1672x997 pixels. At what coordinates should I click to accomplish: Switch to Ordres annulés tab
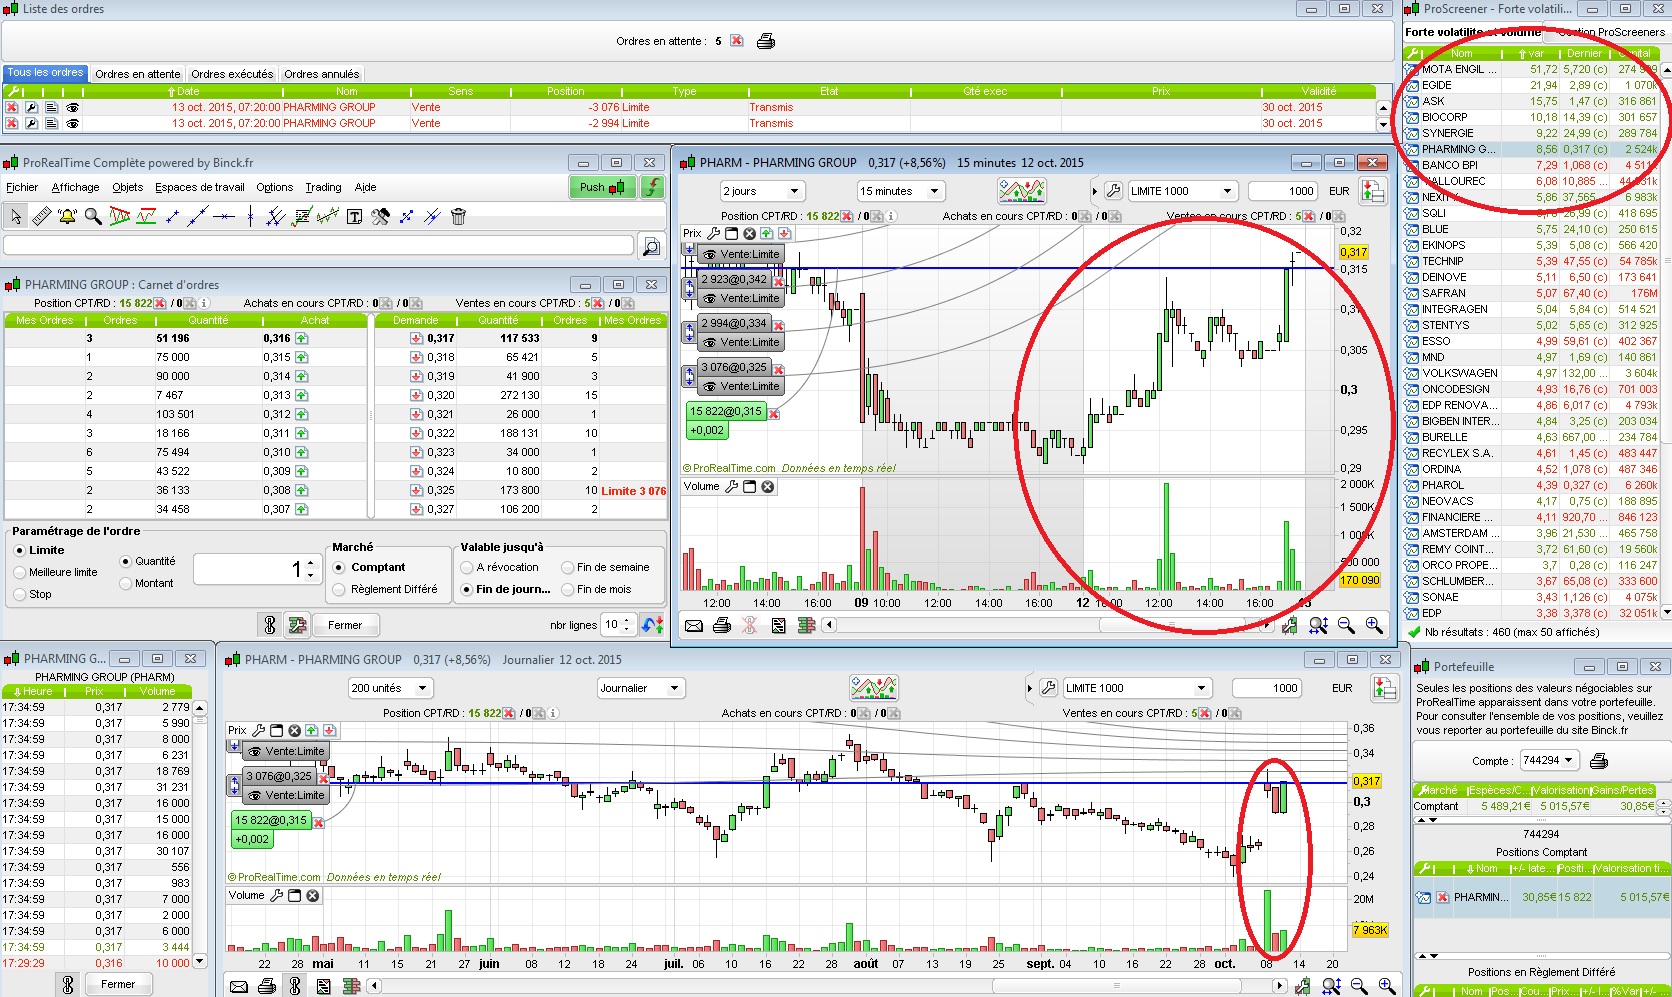coord(321,74)
